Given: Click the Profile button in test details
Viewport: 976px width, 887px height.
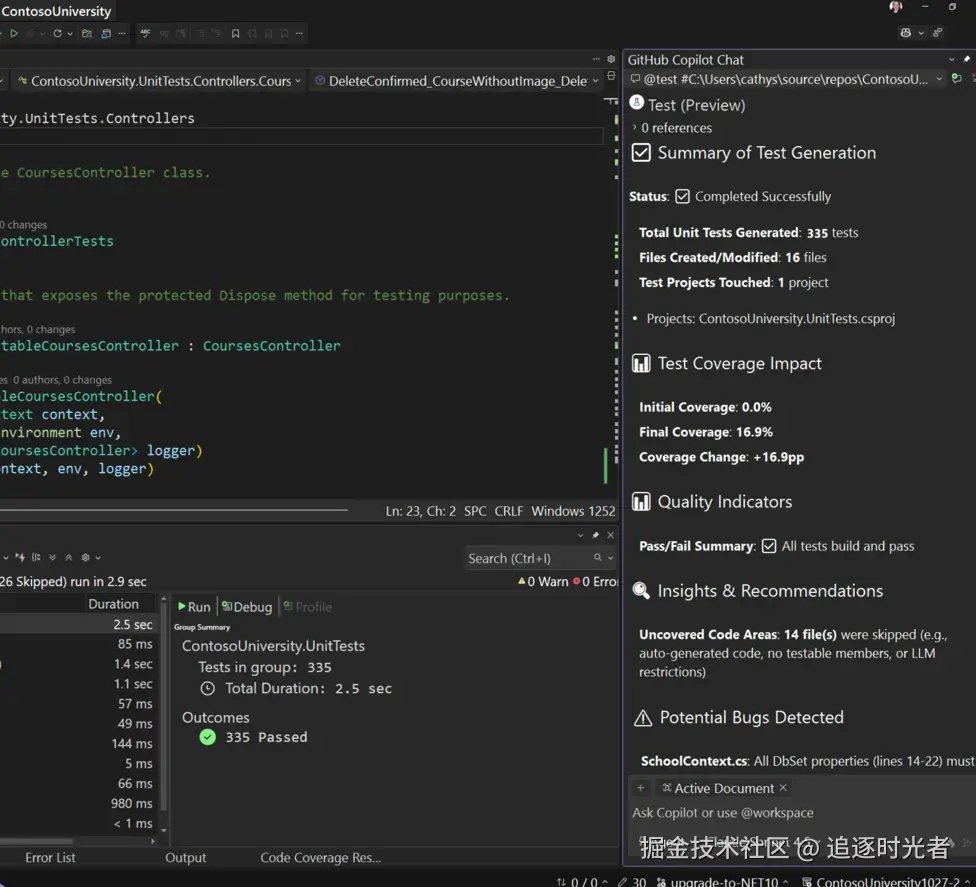Looking at the screenshot, I should [307, 606].
